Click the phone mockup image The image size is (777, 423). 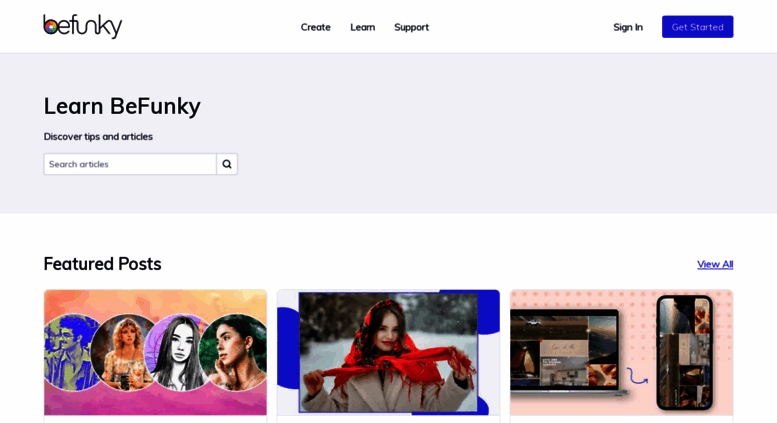[685, 353]
